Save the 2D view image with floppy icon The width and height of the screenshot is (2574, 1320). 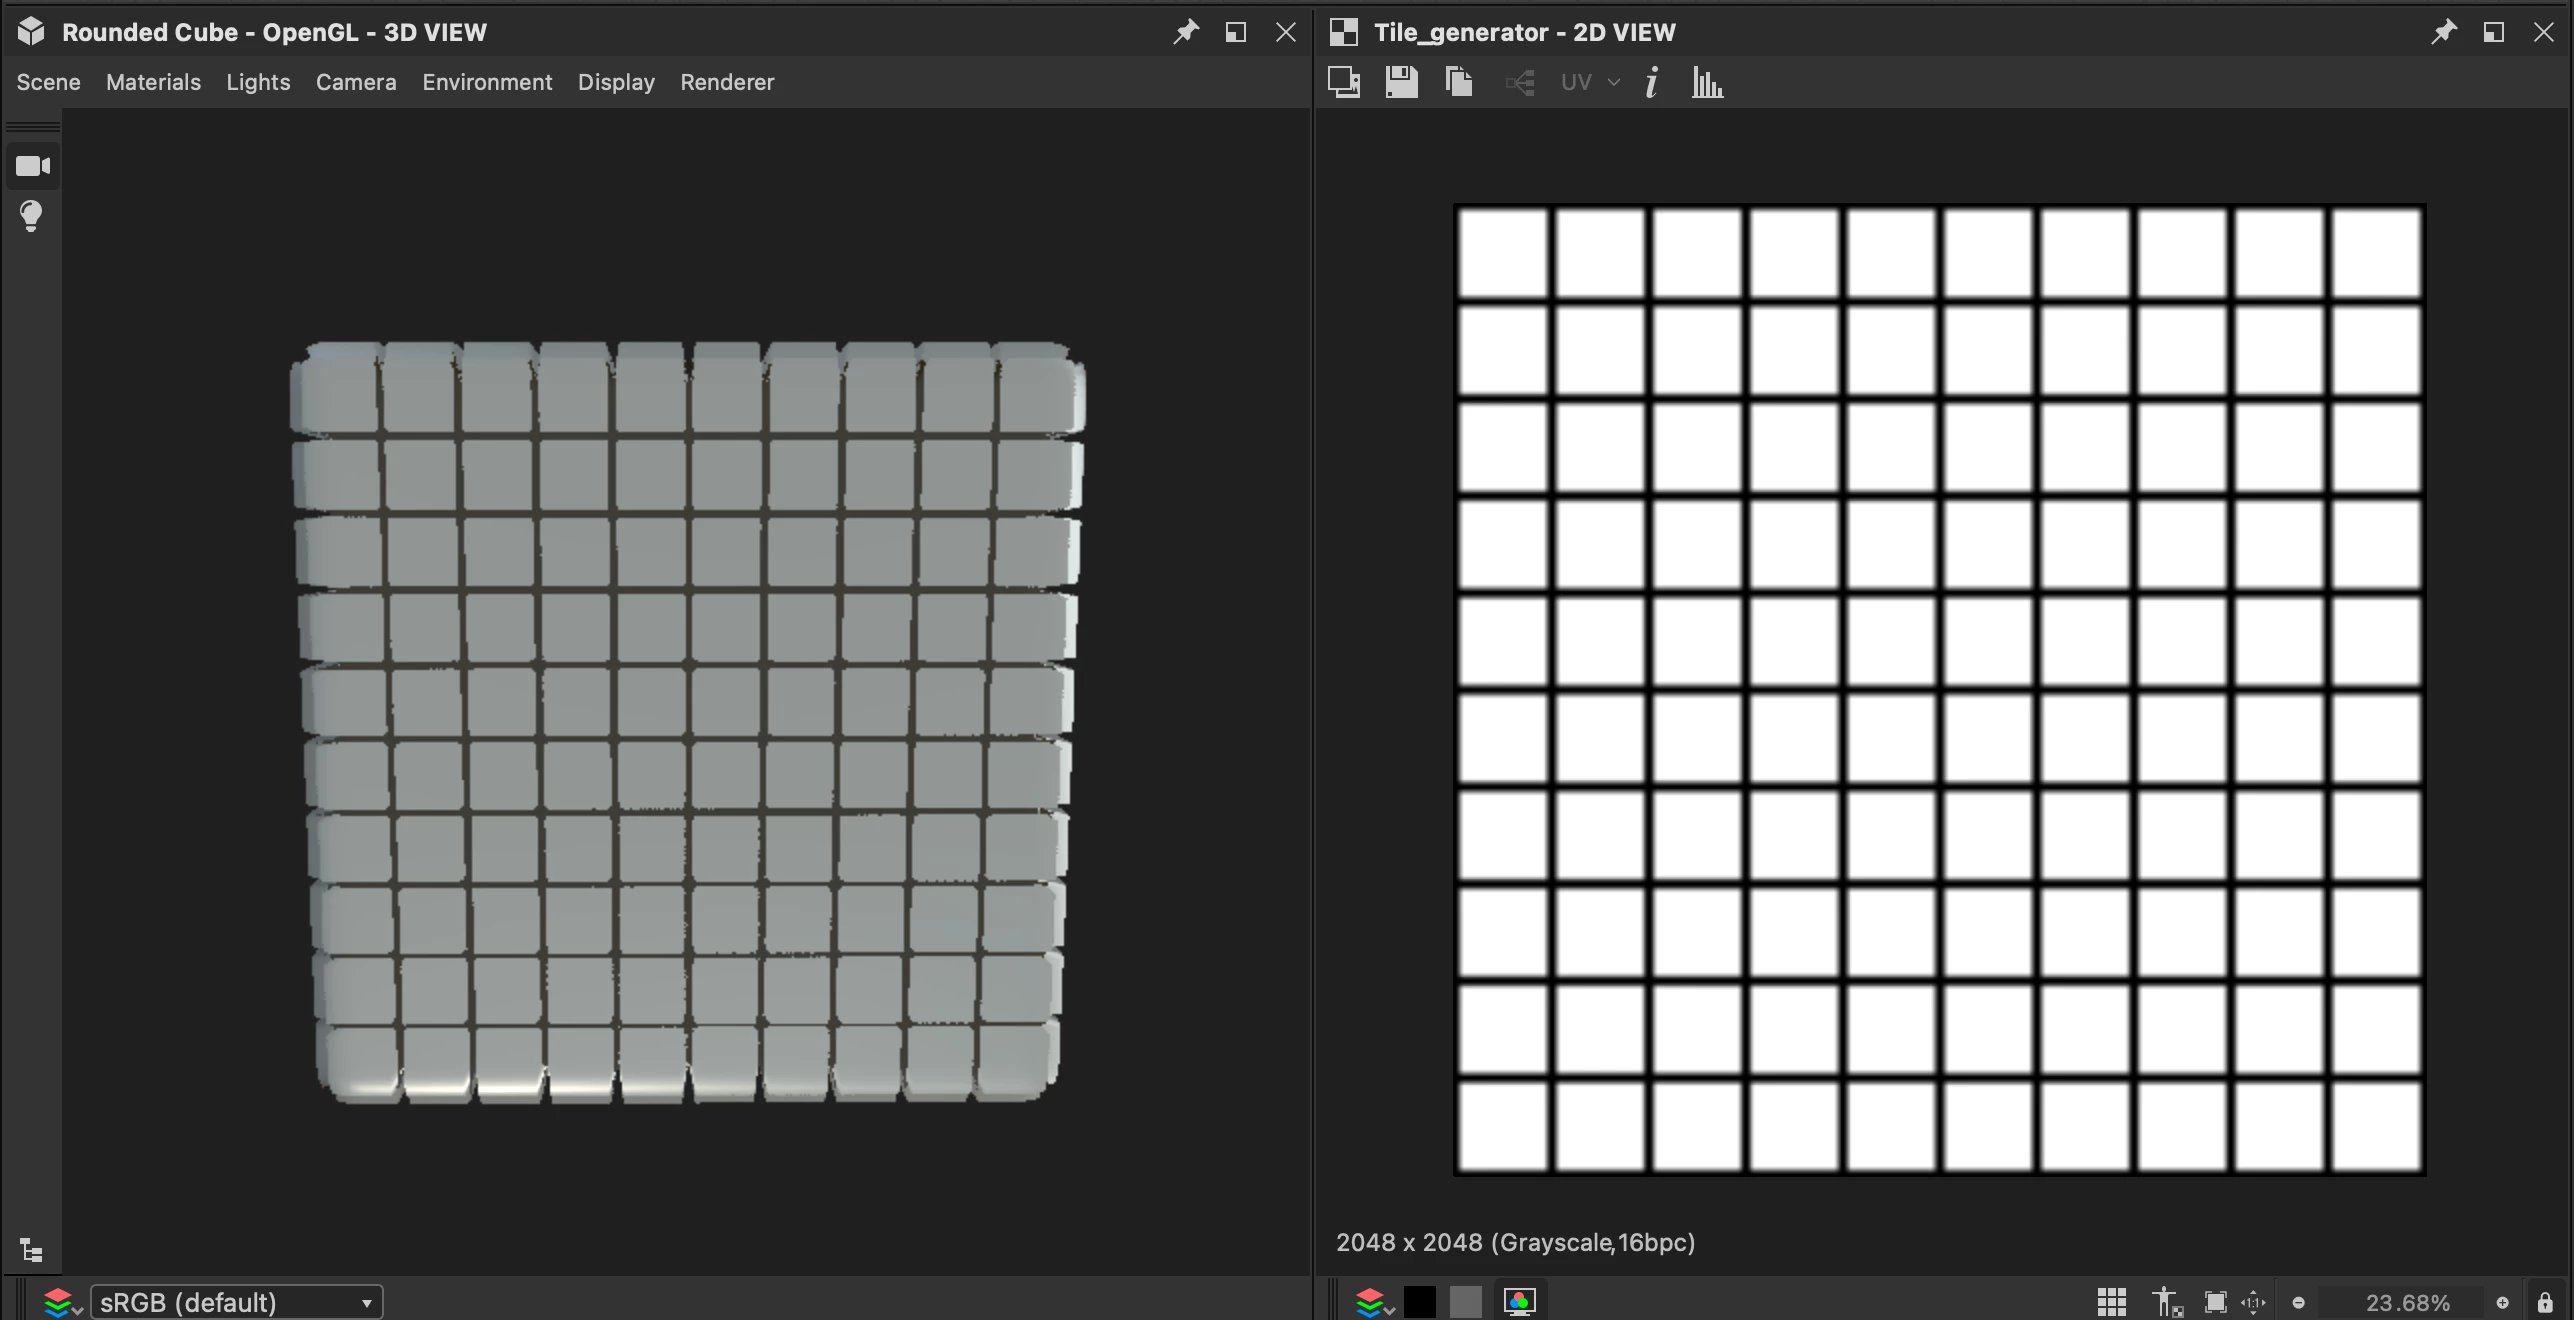(x=1401, y=82)
